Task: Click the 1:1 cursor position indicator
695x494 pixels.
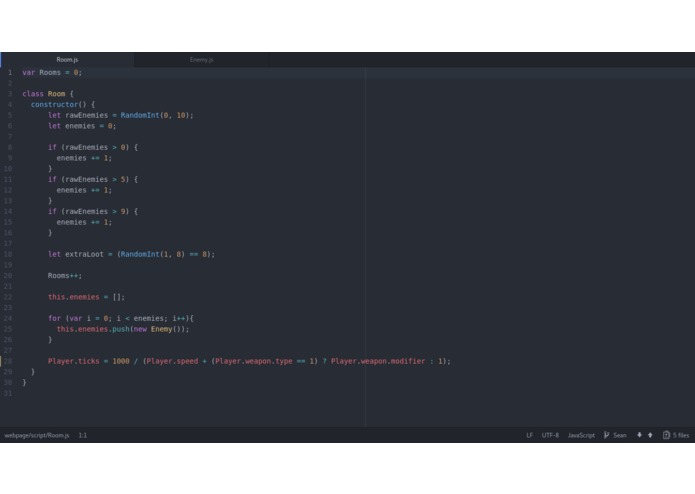Action: click(x=82, y=435)
